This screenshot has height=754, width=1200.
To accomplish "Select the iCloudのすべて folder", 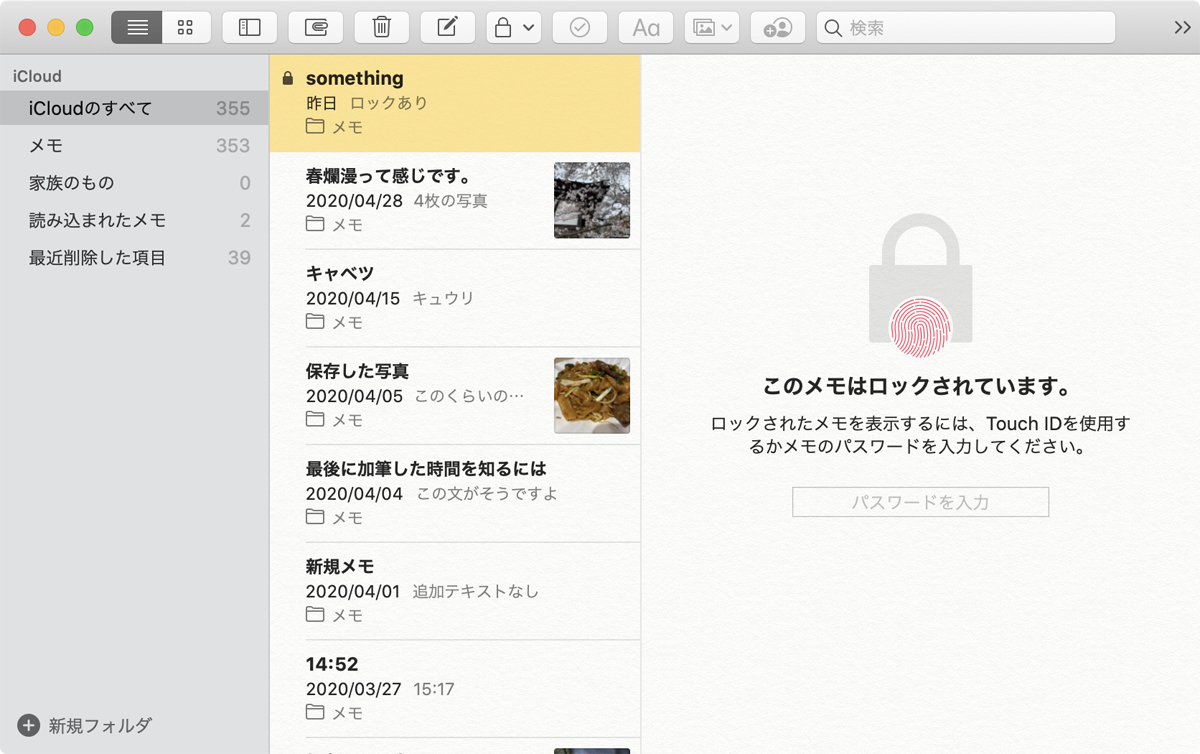I will coord(134,108).
